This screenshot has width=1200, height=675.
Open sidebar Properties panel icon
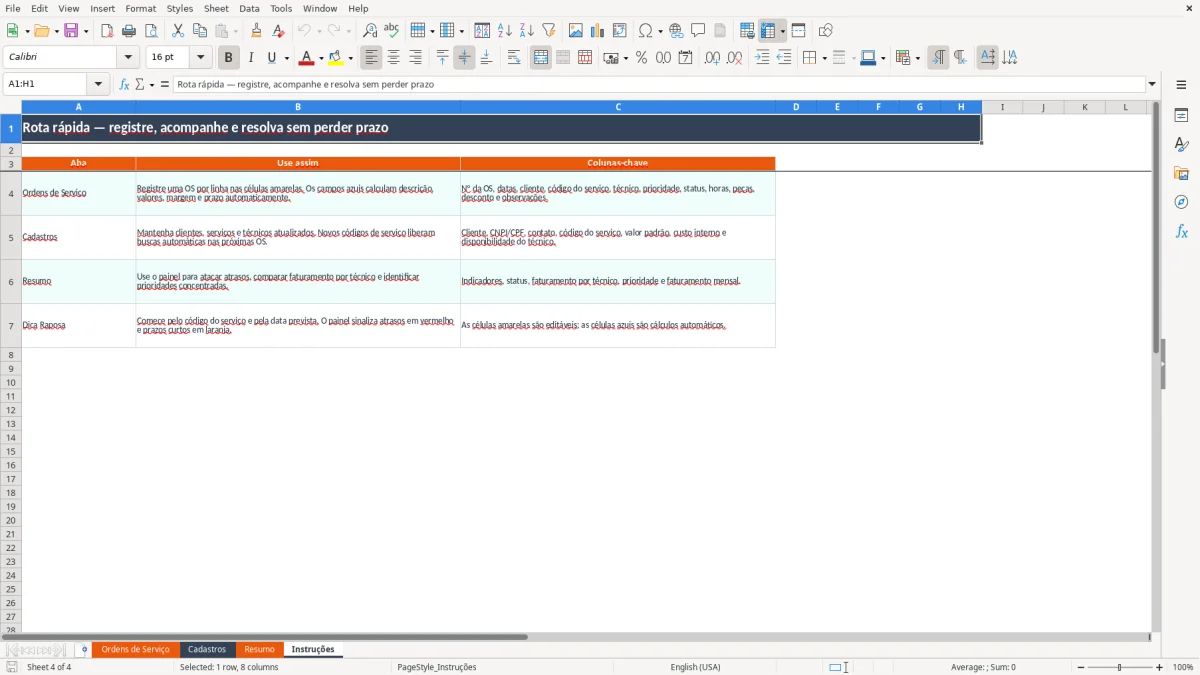(x=1181, y=115)
